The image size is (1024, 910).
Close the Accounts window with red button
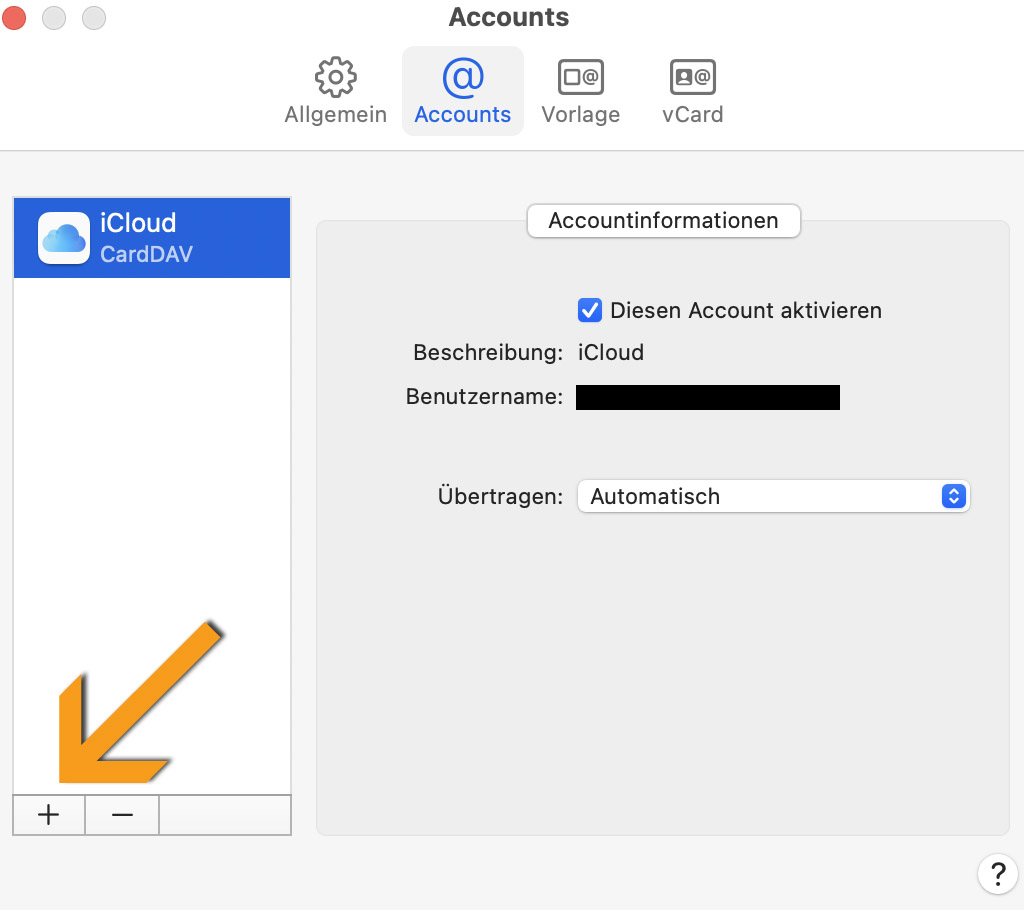[14, 18]
